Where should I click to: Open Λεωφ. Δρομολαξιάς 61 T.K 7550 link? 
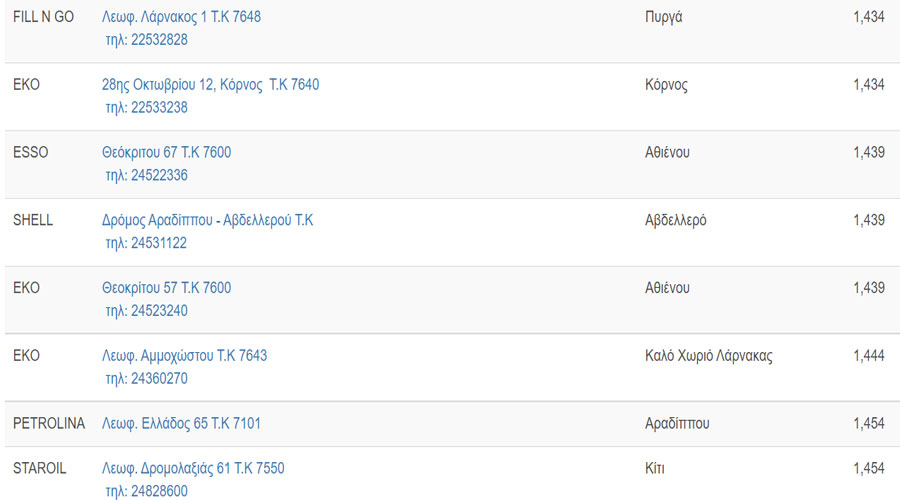pos(193,468)
